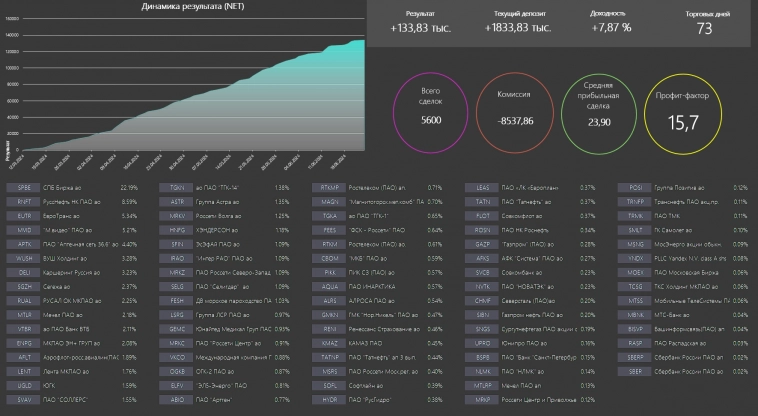Select the GAZP ticker badge
758x416 pixels.
click(483, 243)
